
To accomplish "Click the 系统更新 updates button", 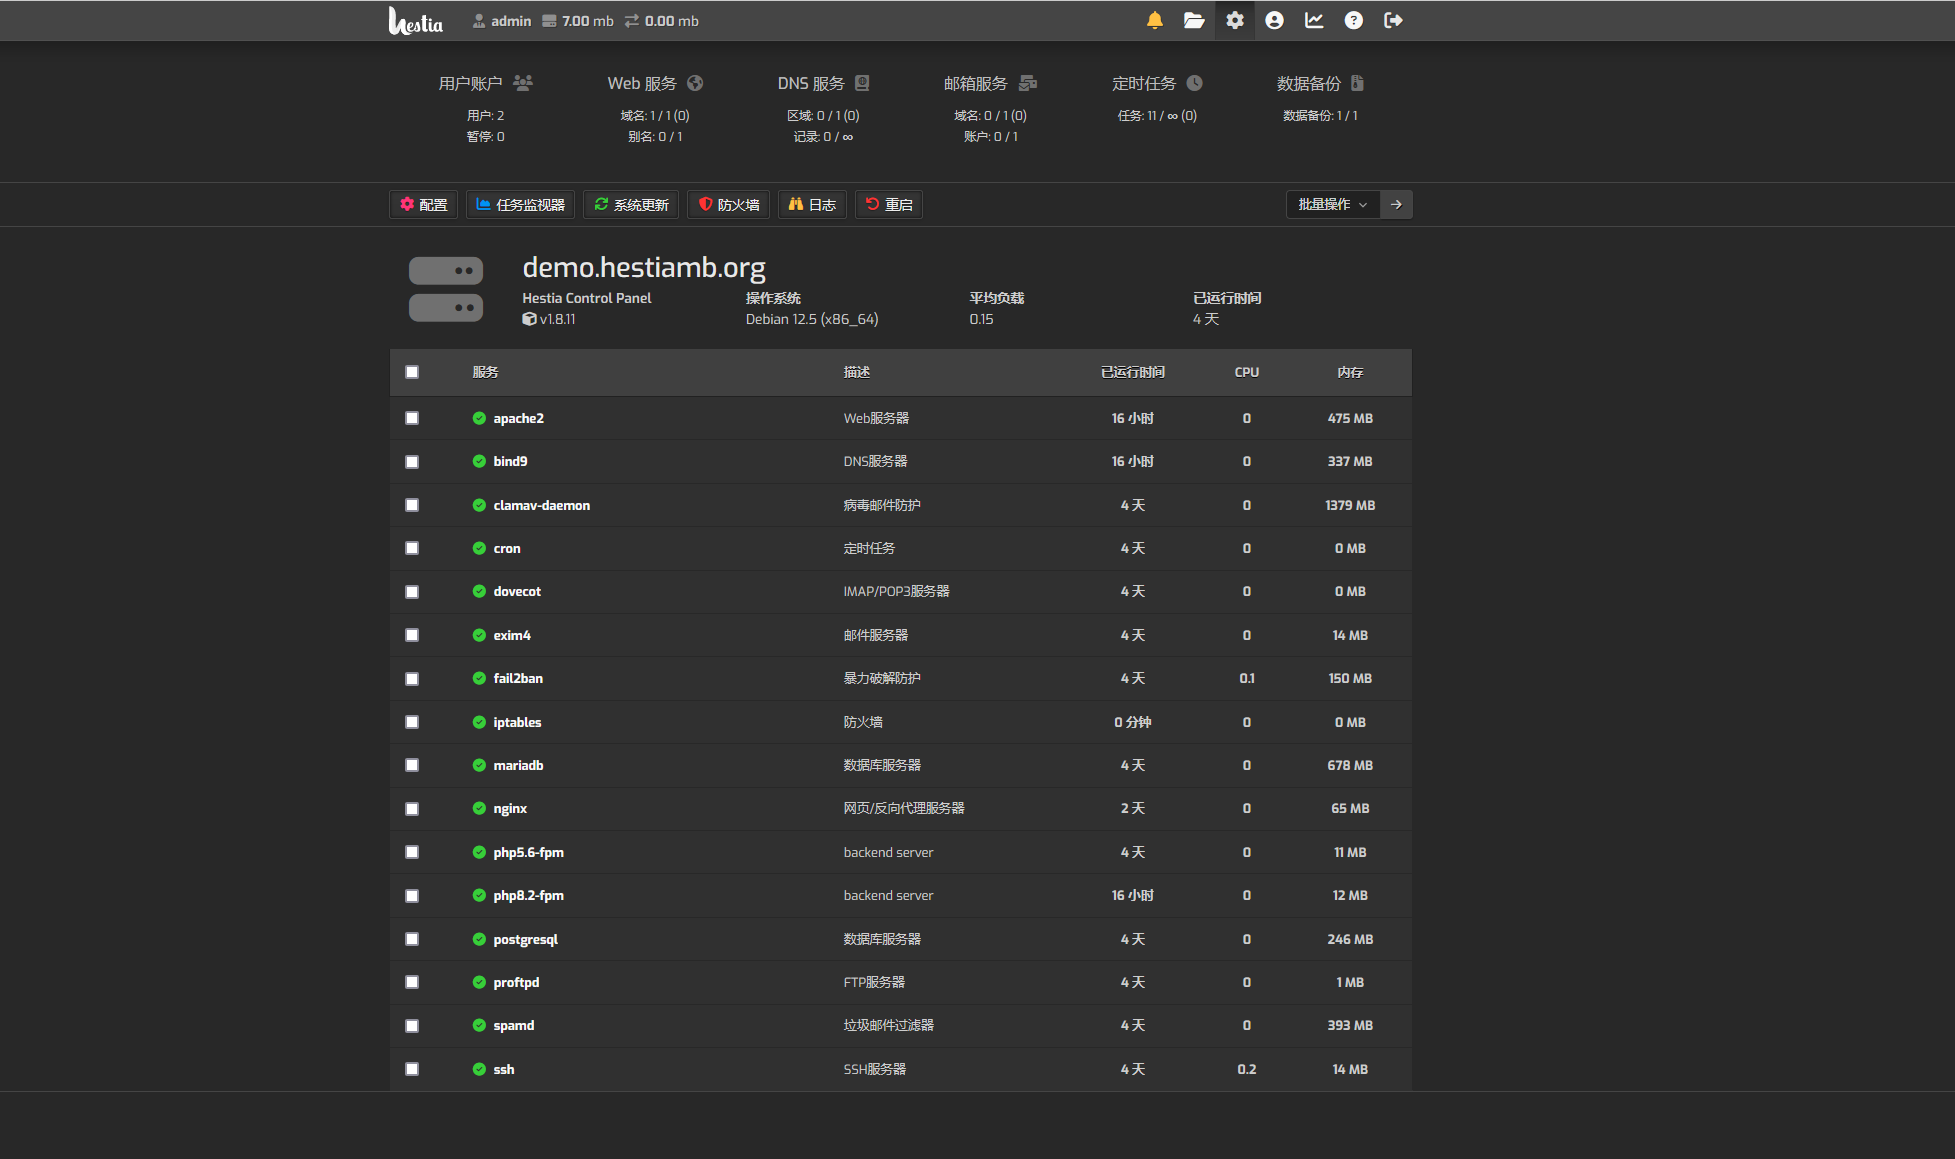I will click(x=631, y=204).
